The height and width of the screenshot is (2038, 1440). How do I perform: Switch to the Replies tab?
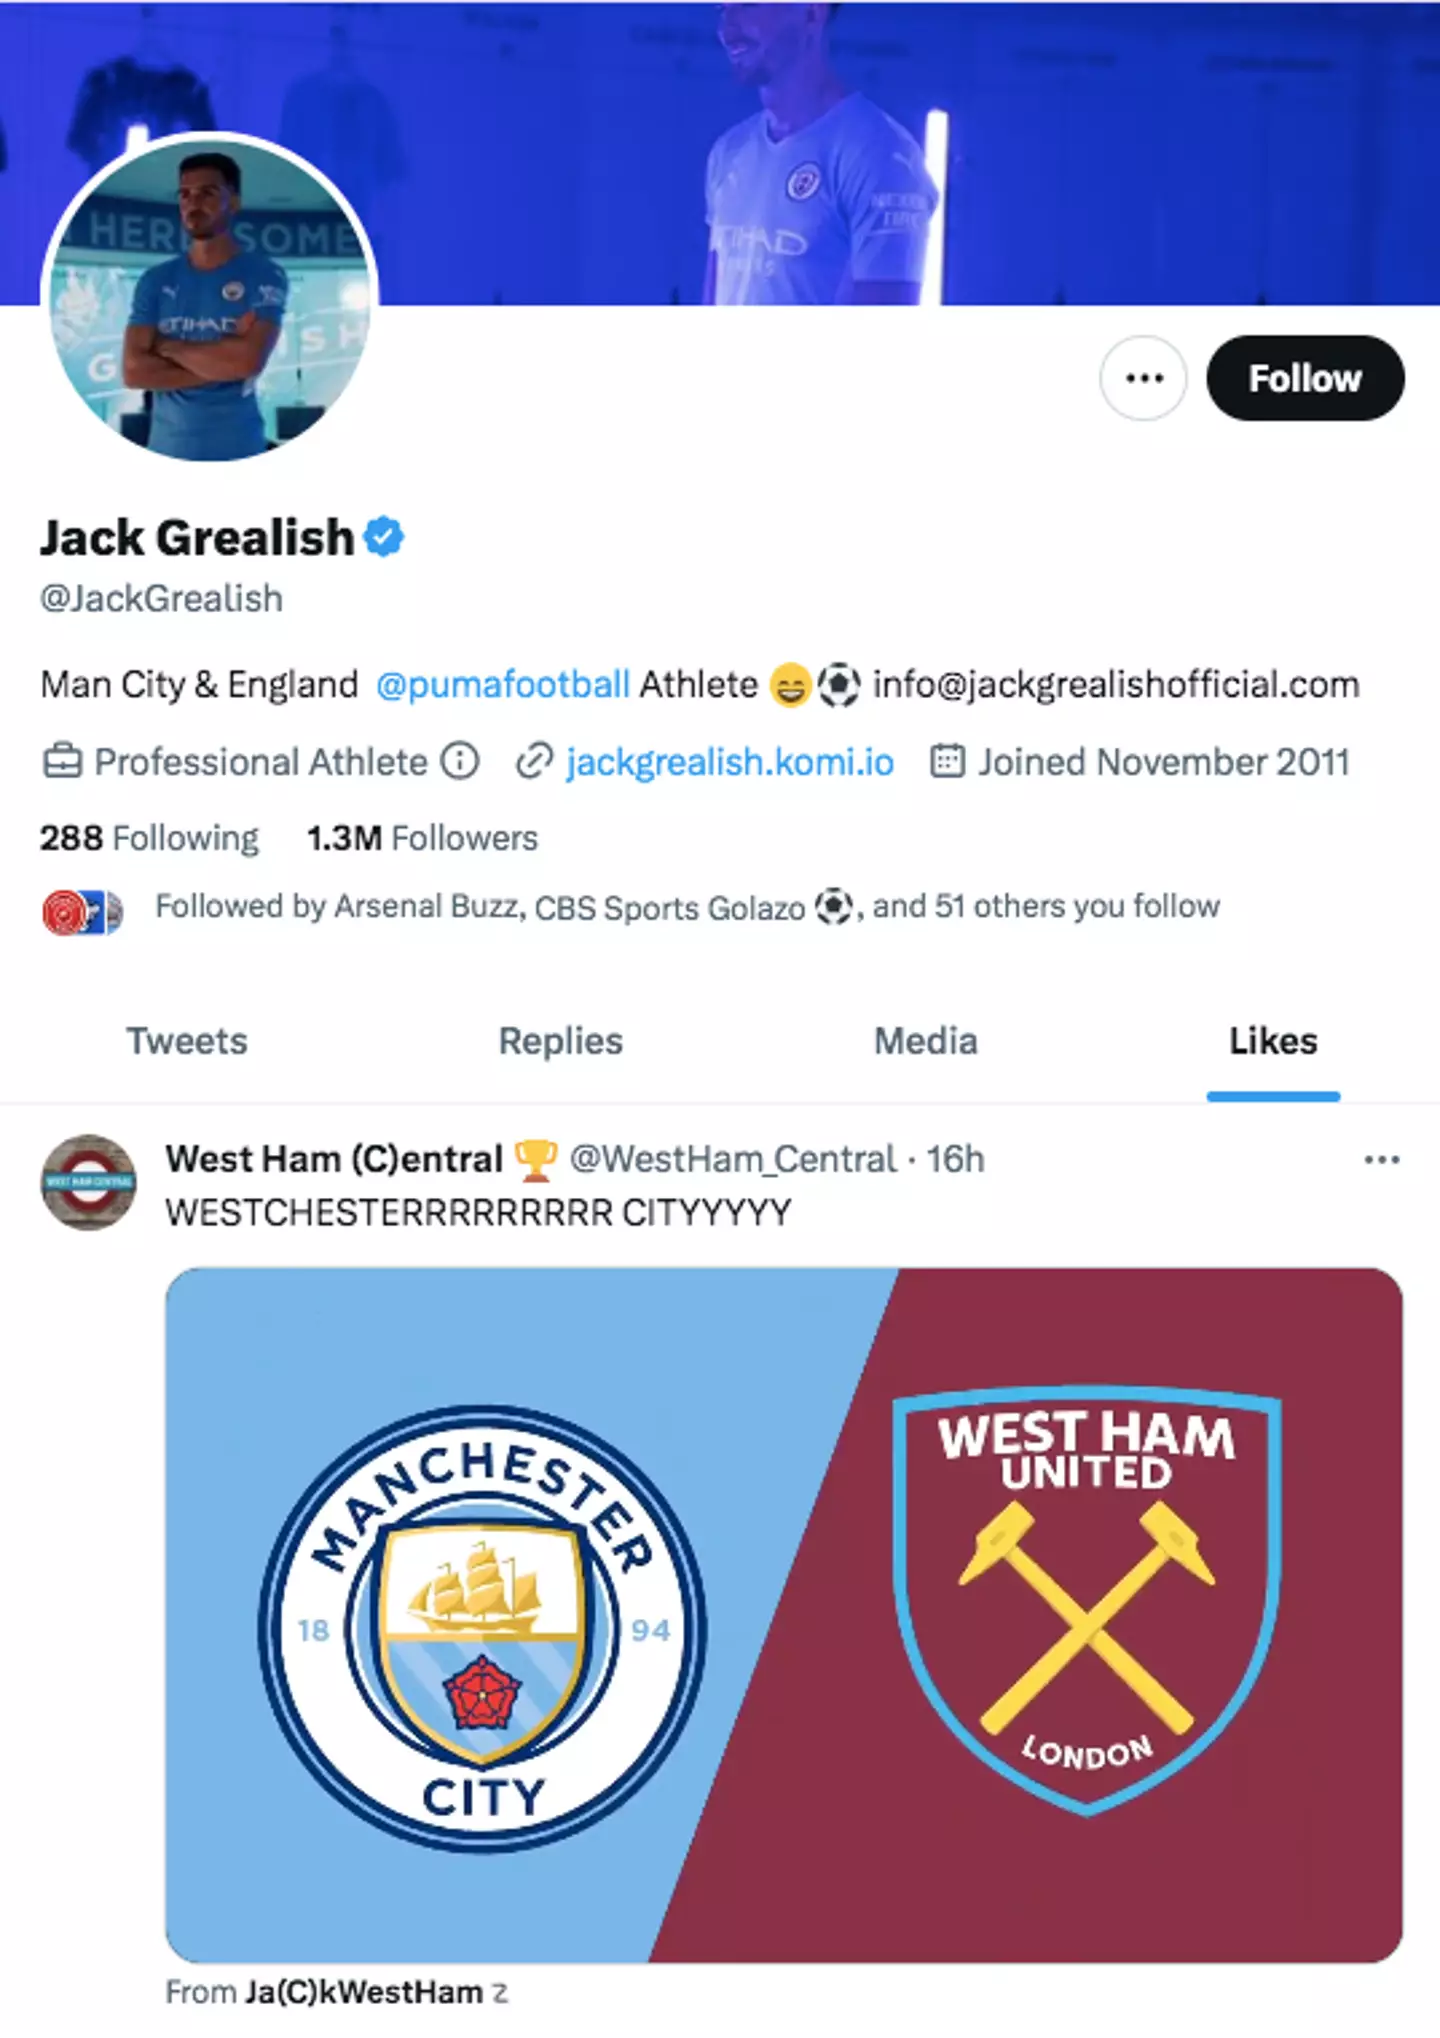pos(560,1041)
